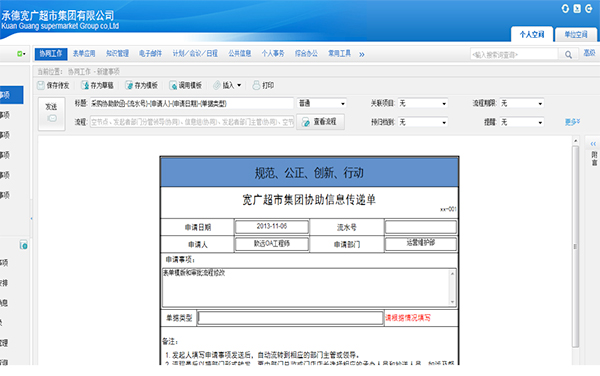
Task: Click the 单据类型 input field
Action: click(290, 318)
